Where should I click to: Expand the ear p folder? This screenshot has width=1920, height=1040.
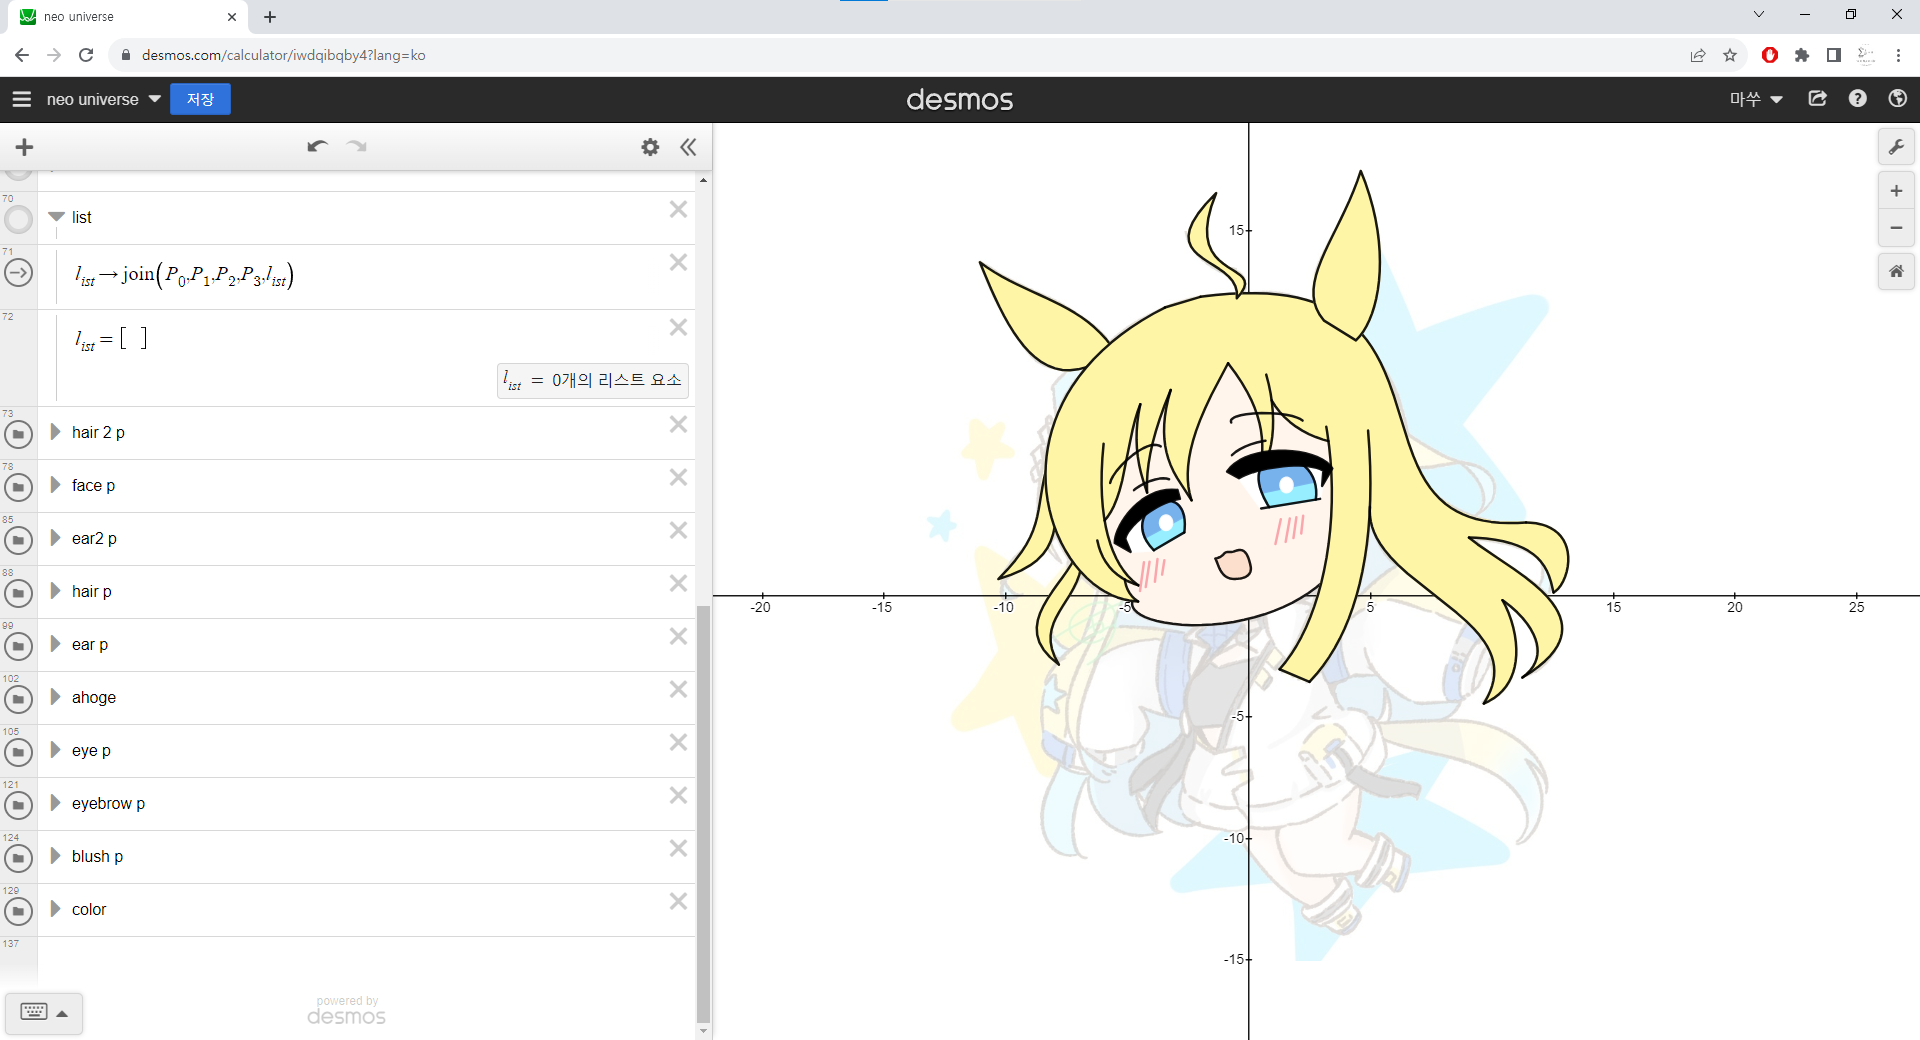click(56, 644)
